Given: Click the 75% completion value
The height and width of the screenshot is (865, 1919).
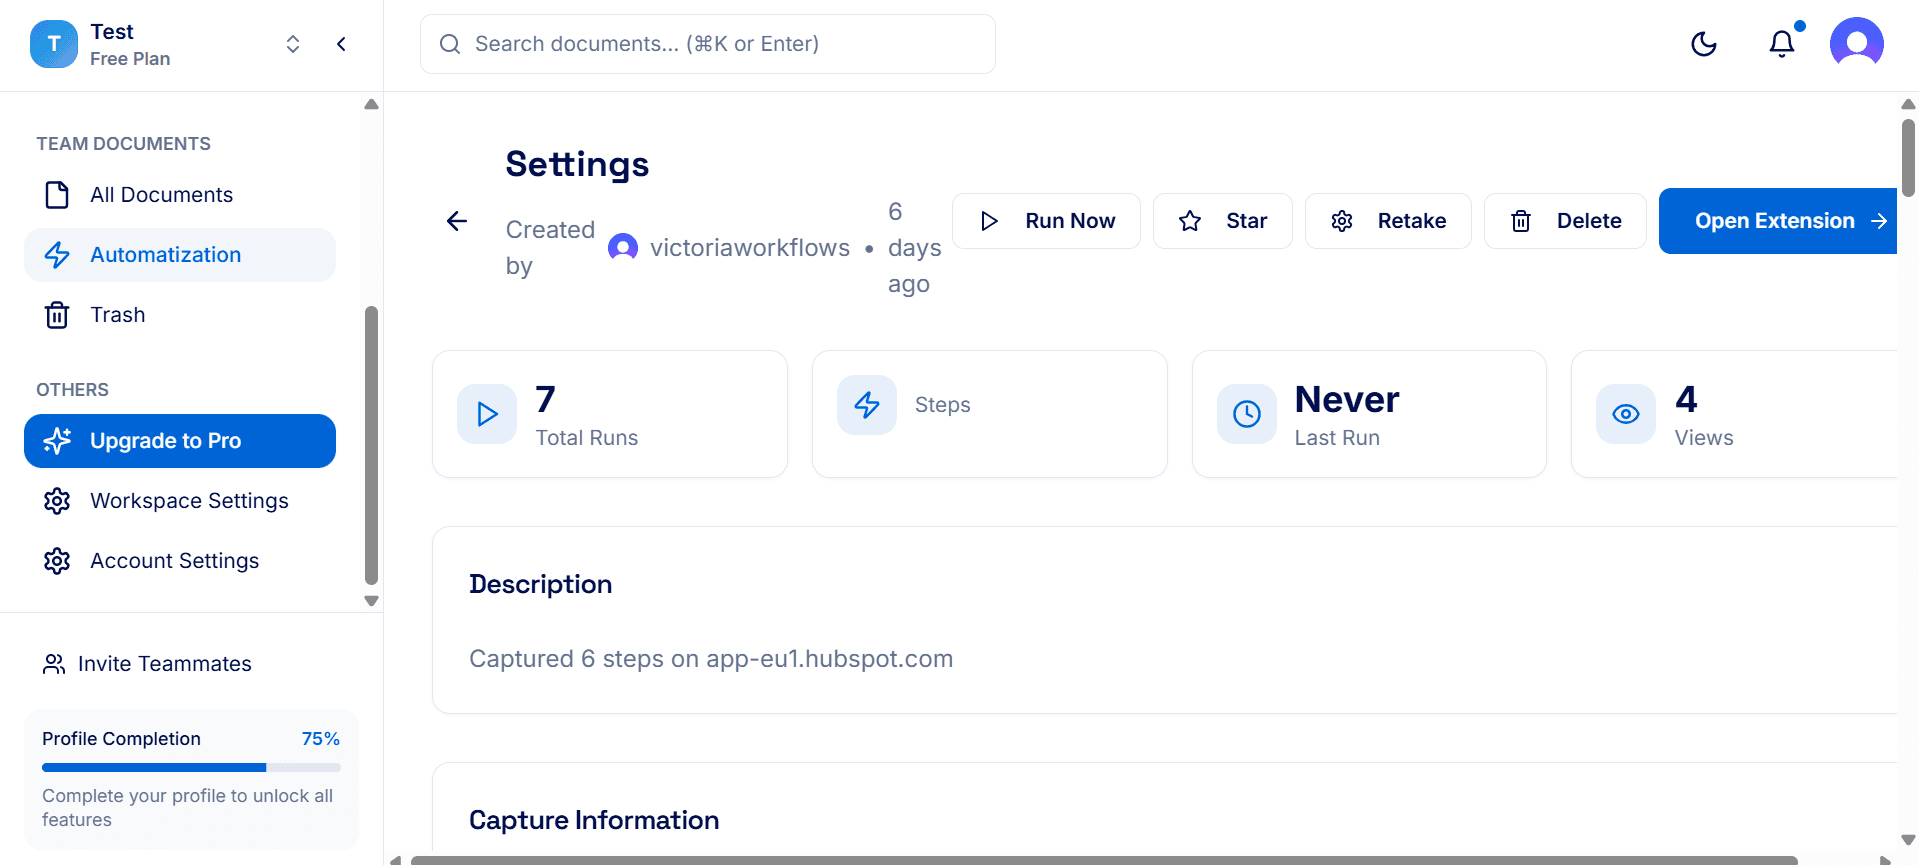Looking at the screenshot, I should (x=321, y=739).
